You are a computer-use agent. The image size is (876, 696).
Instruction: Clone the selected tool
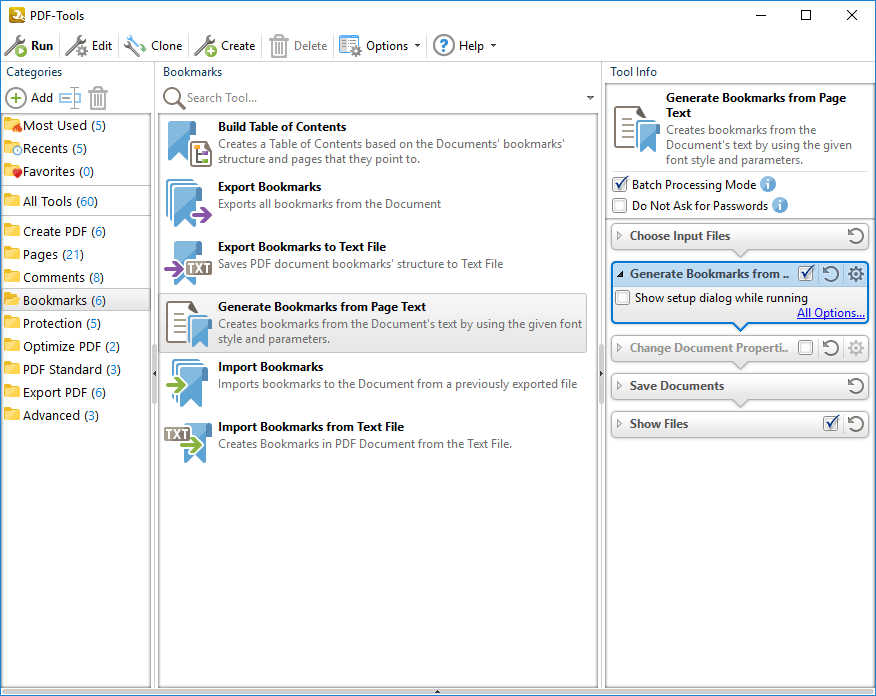[153, 46]
